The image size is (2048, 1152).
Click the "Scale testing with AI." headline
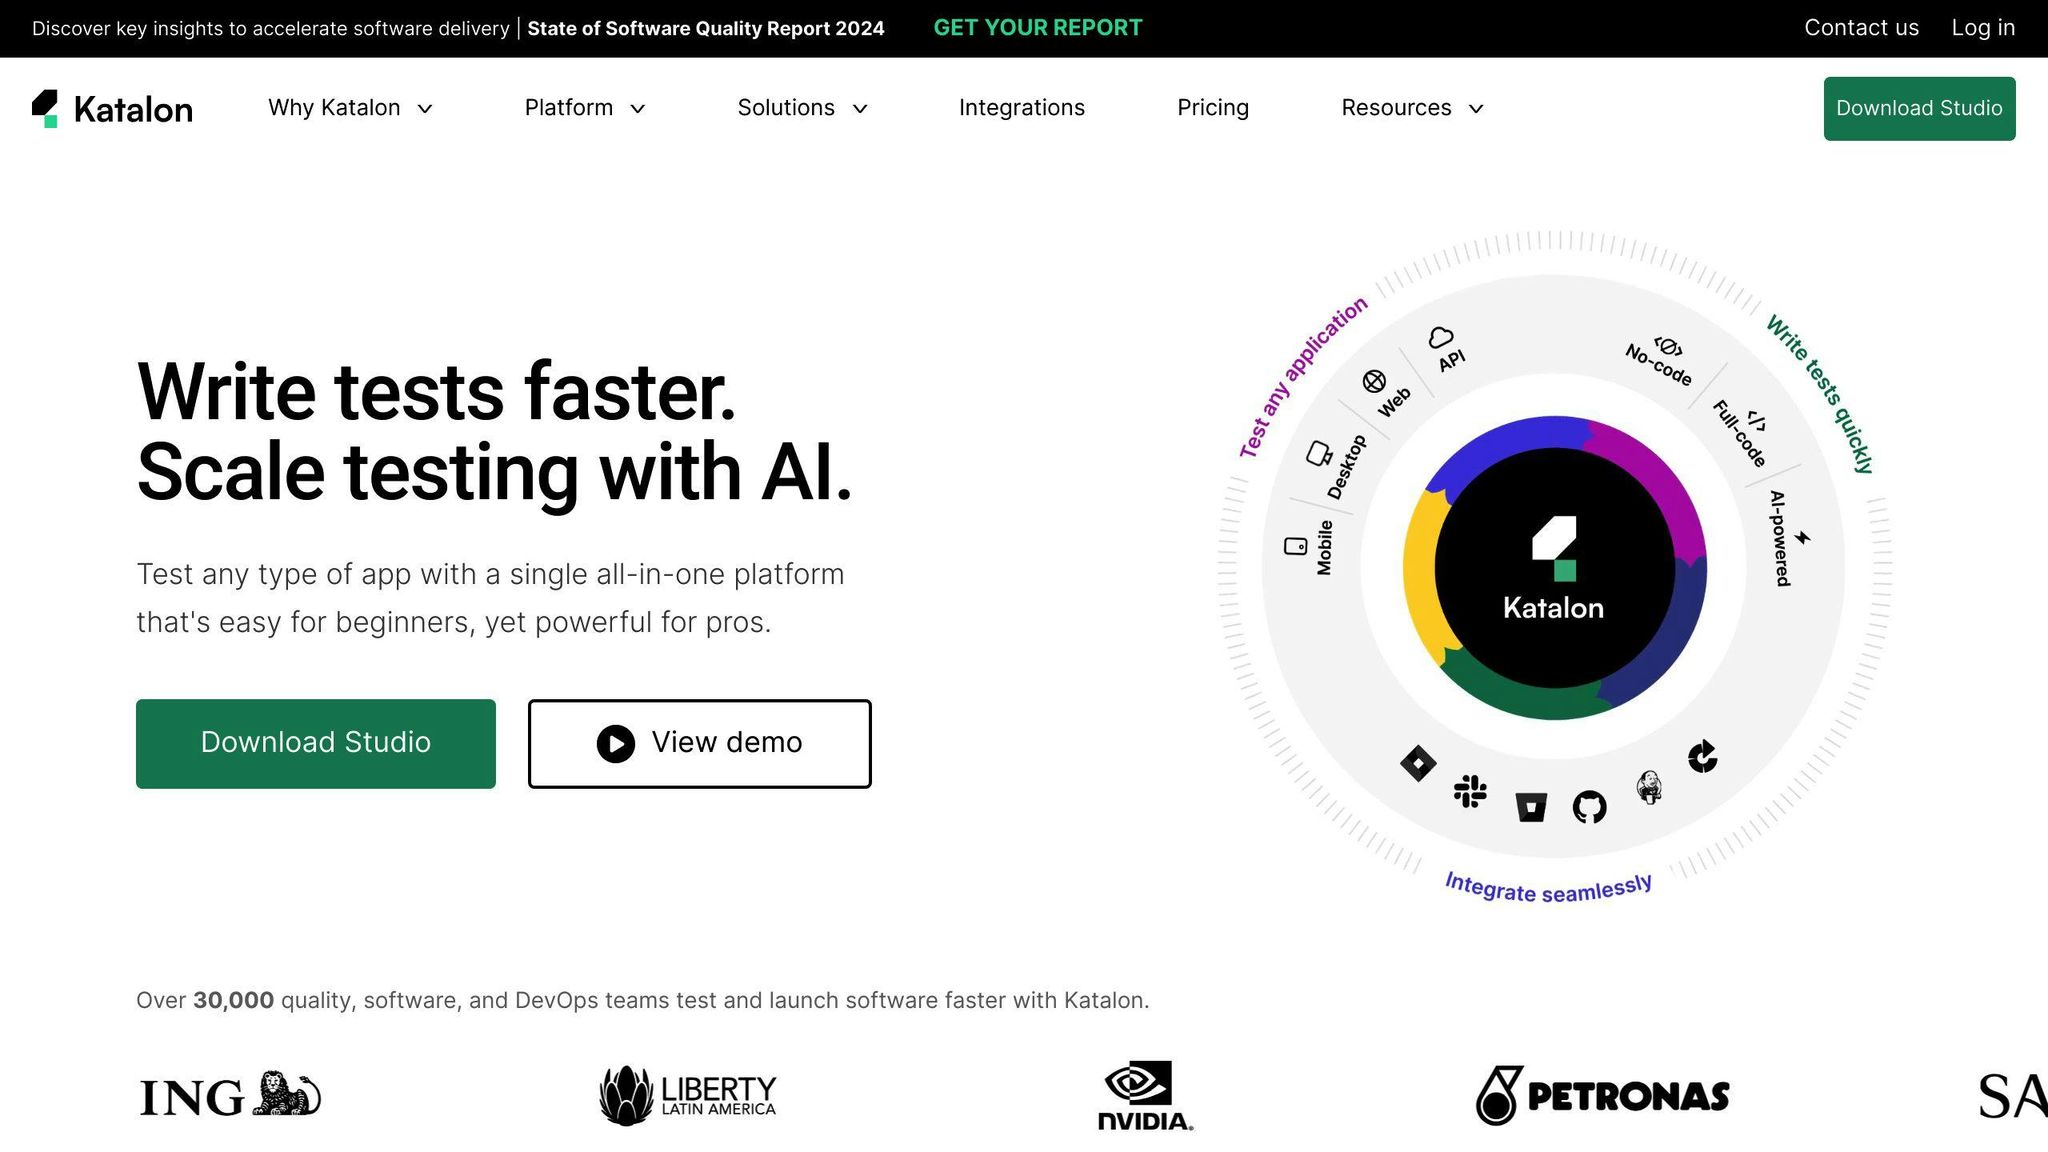pyautogui.click(x=495, y=472)
